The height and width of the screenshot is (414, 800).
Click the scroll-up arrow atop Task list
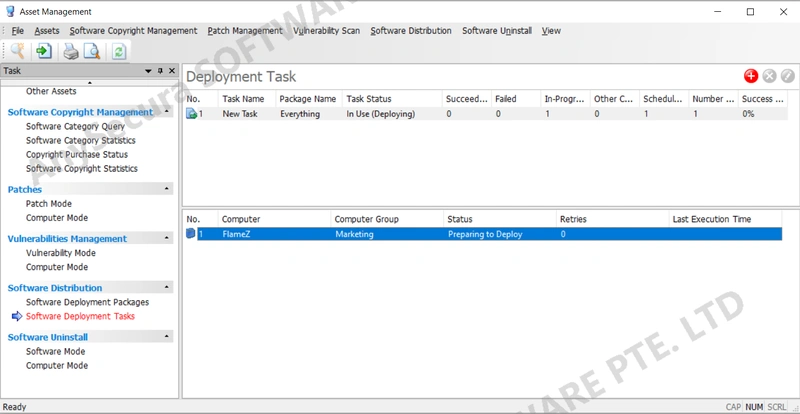pos(90,83)
